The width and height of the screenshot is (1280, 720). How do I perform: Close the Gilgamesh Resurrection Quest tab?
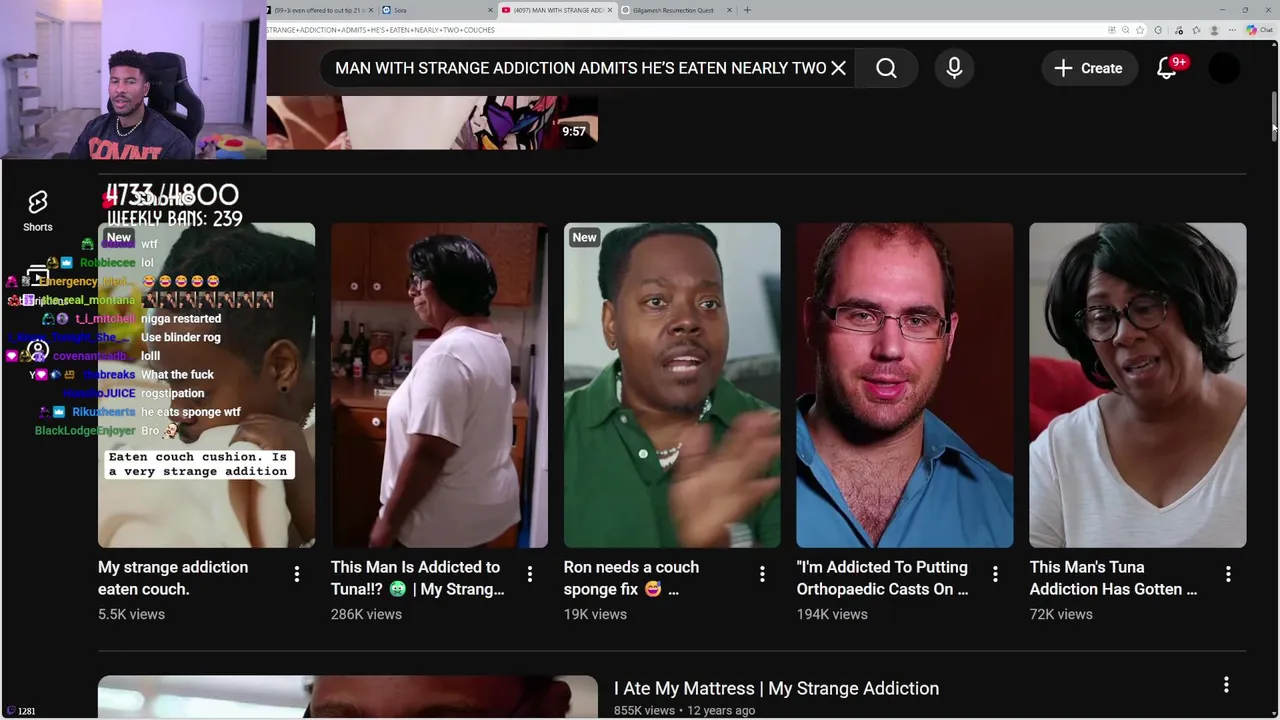pos(729,10)
